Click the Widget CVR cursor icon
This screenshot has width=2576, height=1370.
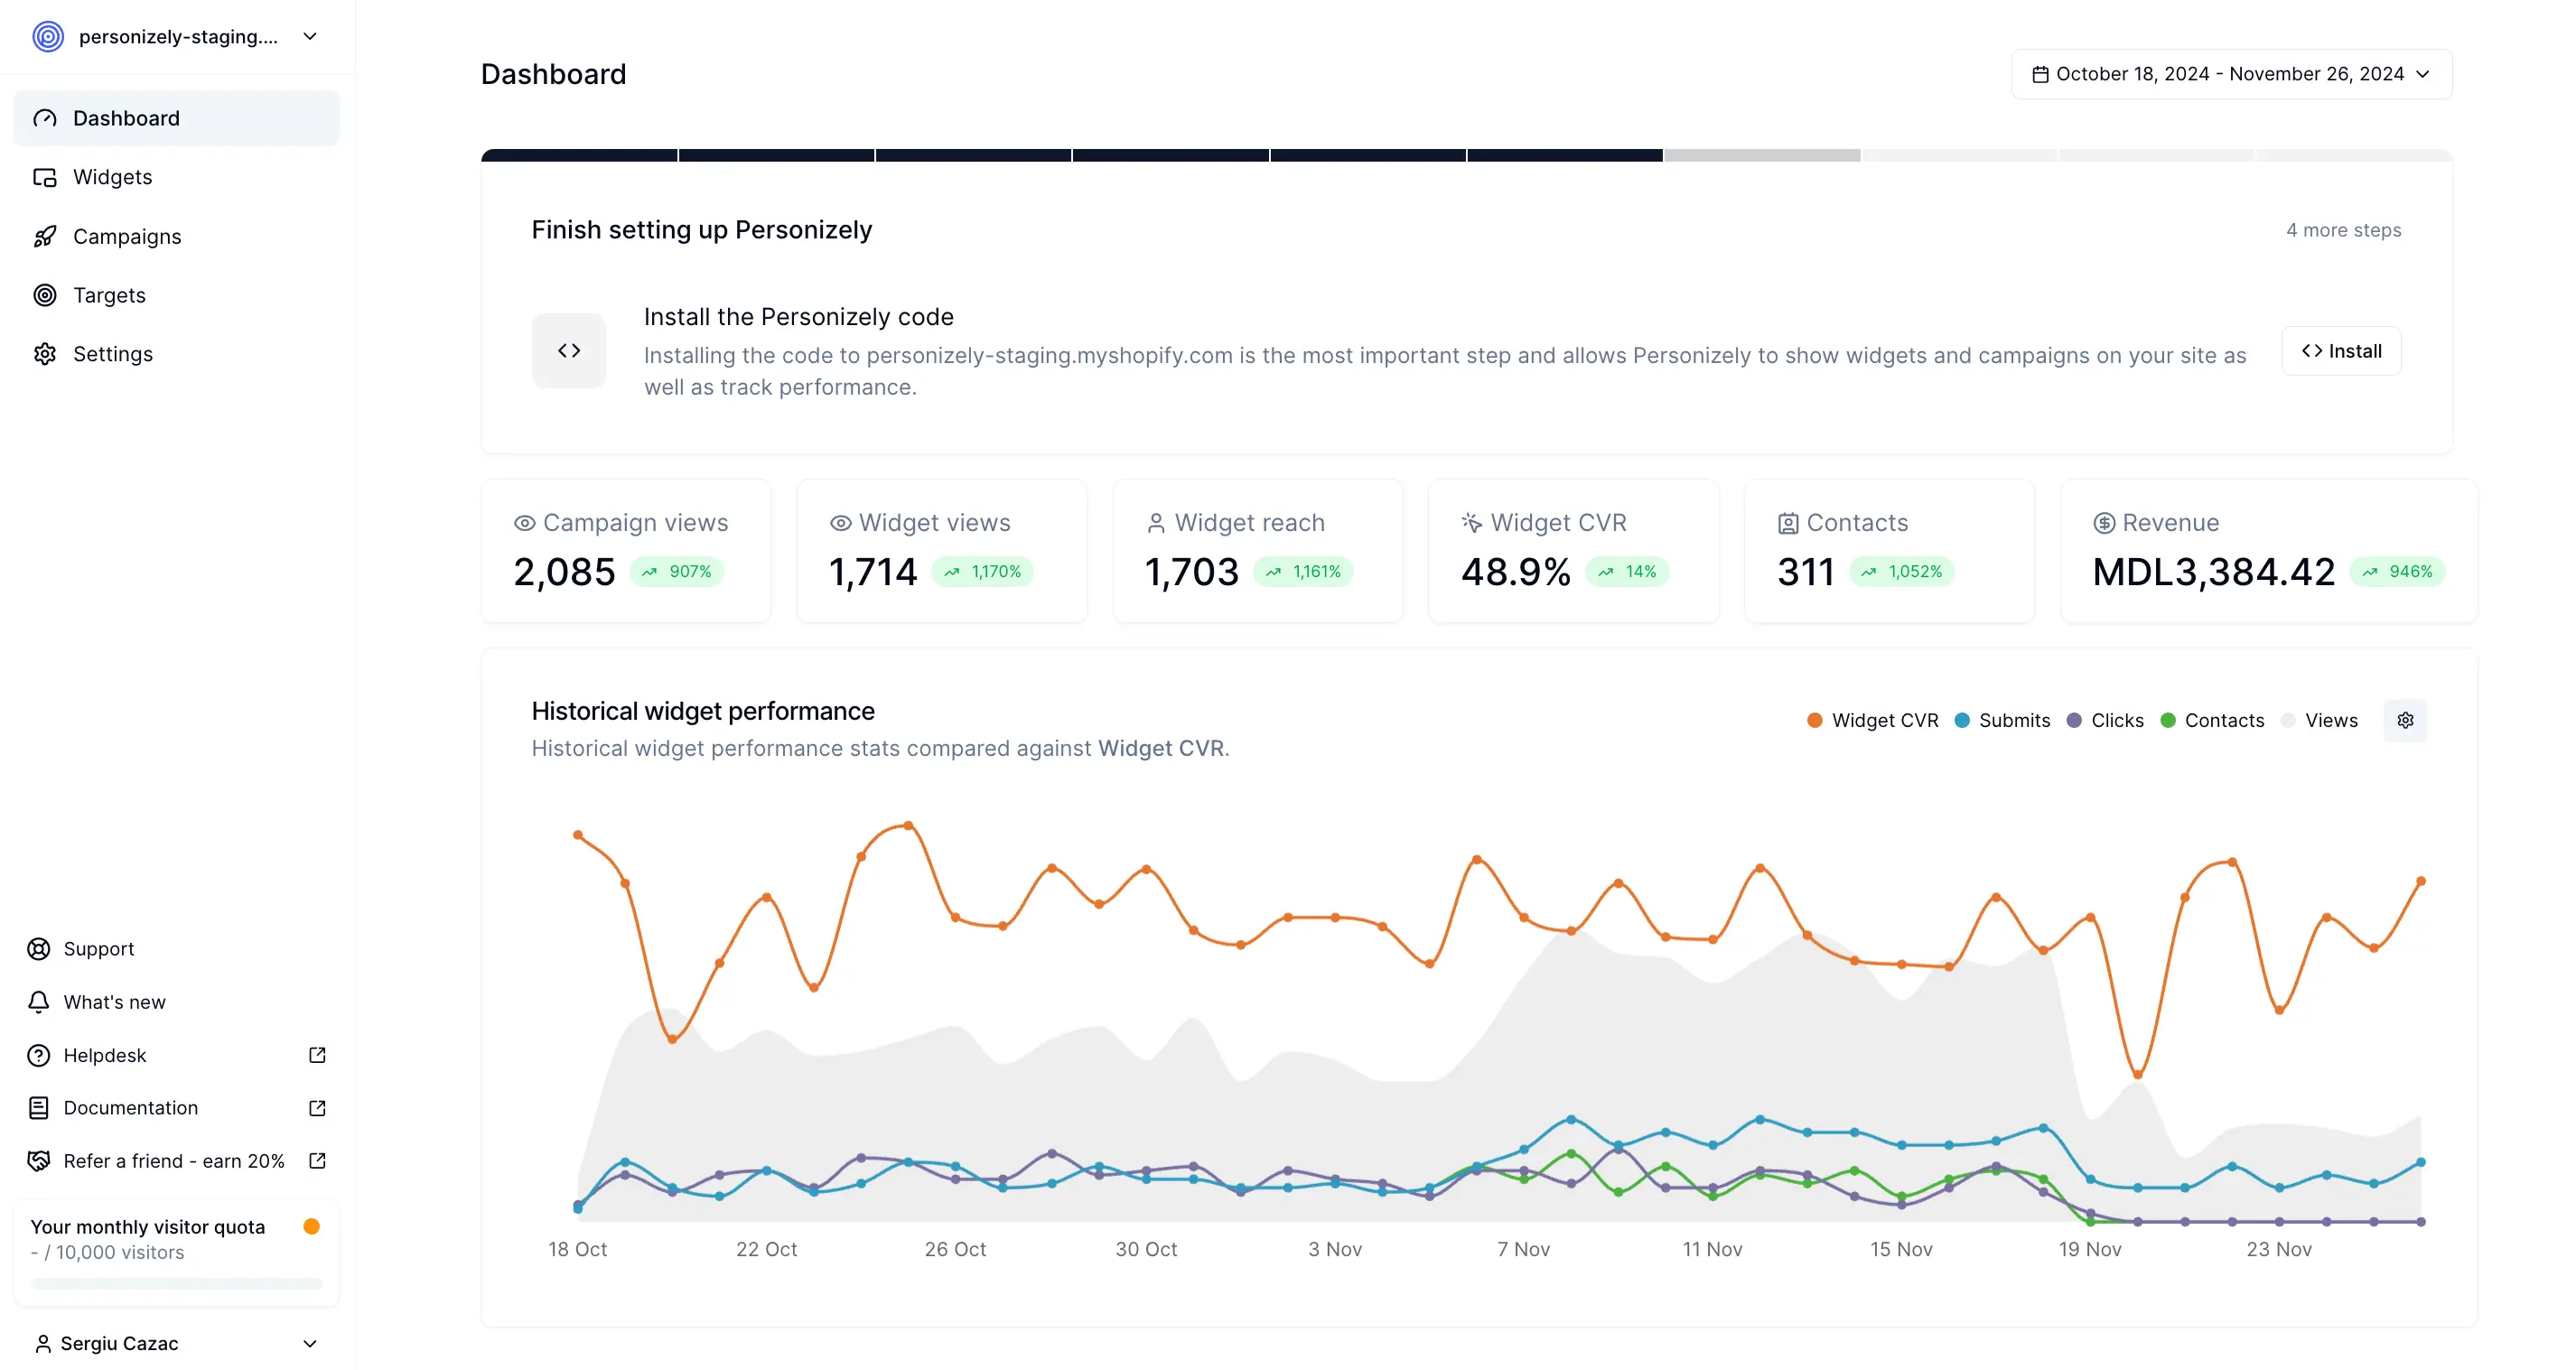1472,523
